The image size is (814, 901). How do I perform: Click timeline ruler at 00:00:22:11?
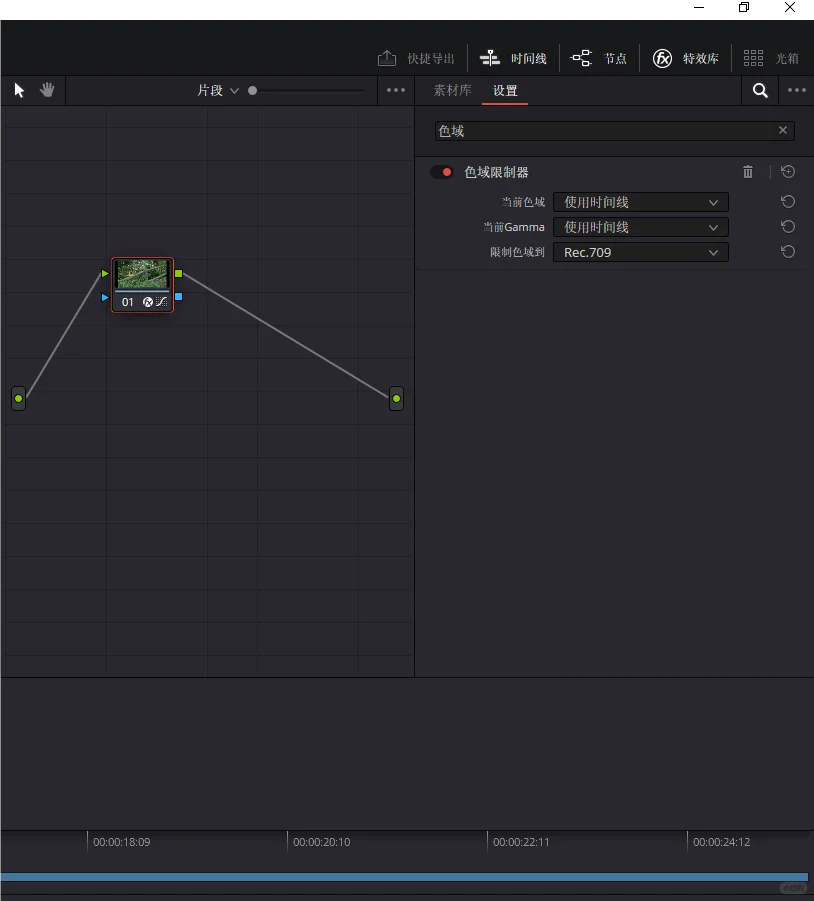pos(521,842)
